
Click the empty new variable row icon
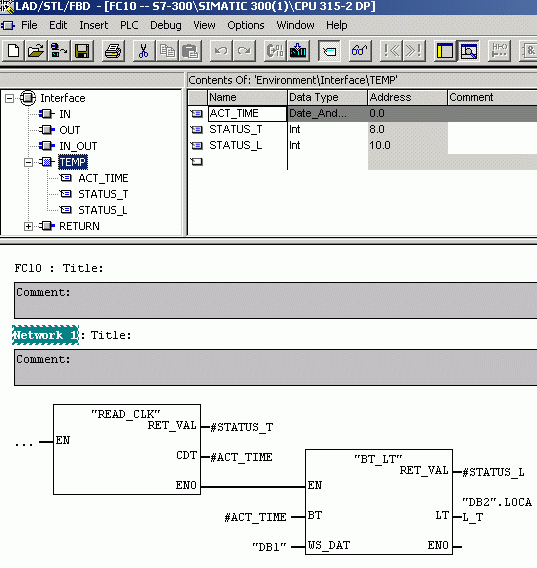[197, 162]
